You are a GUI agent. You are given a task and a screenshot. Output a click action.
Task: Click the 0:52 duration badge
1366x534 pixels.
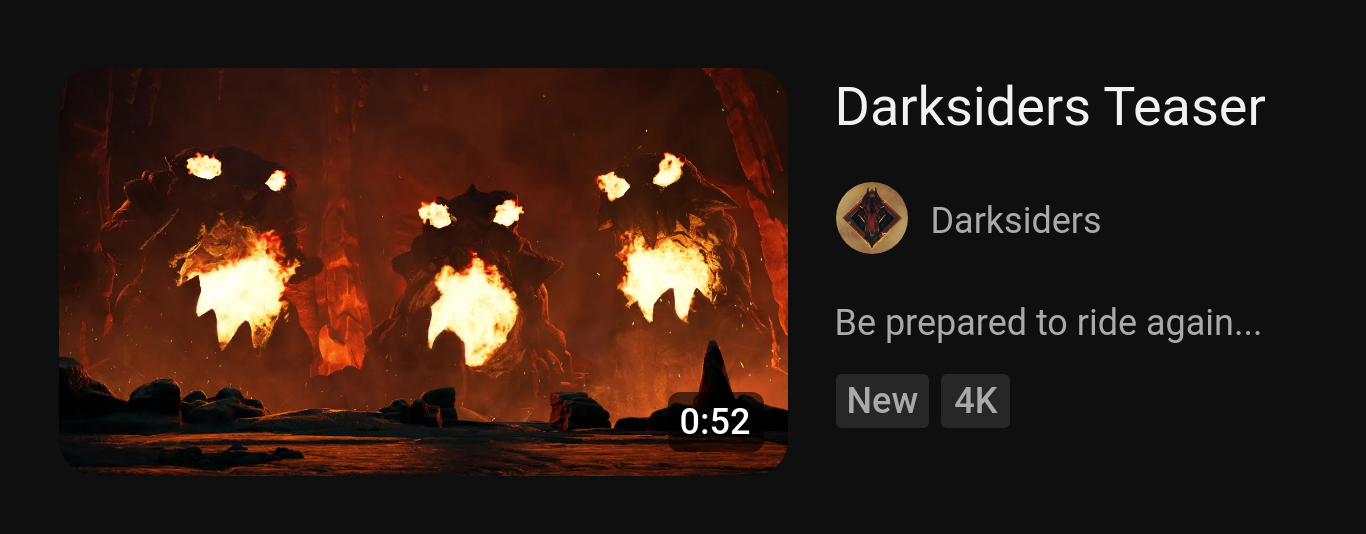click(x=715, y=421)
